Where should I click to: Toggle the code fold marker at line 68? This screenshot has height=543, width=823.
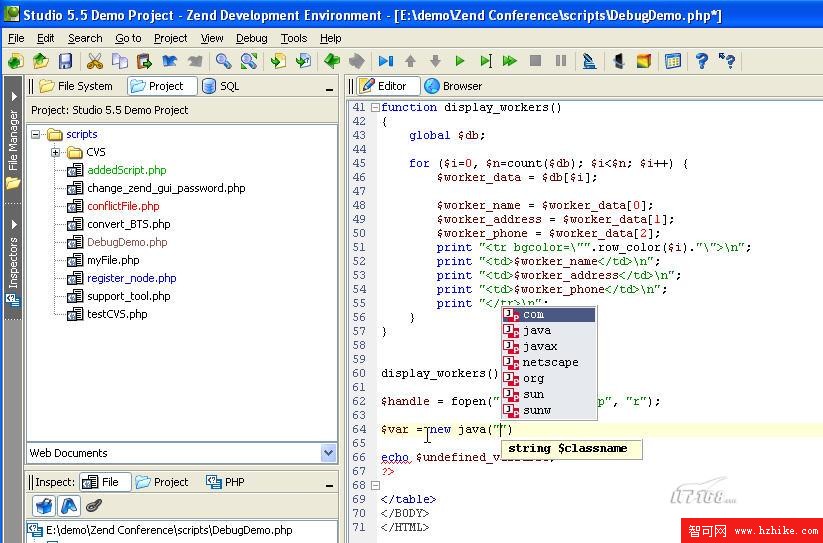pos(375,485)
